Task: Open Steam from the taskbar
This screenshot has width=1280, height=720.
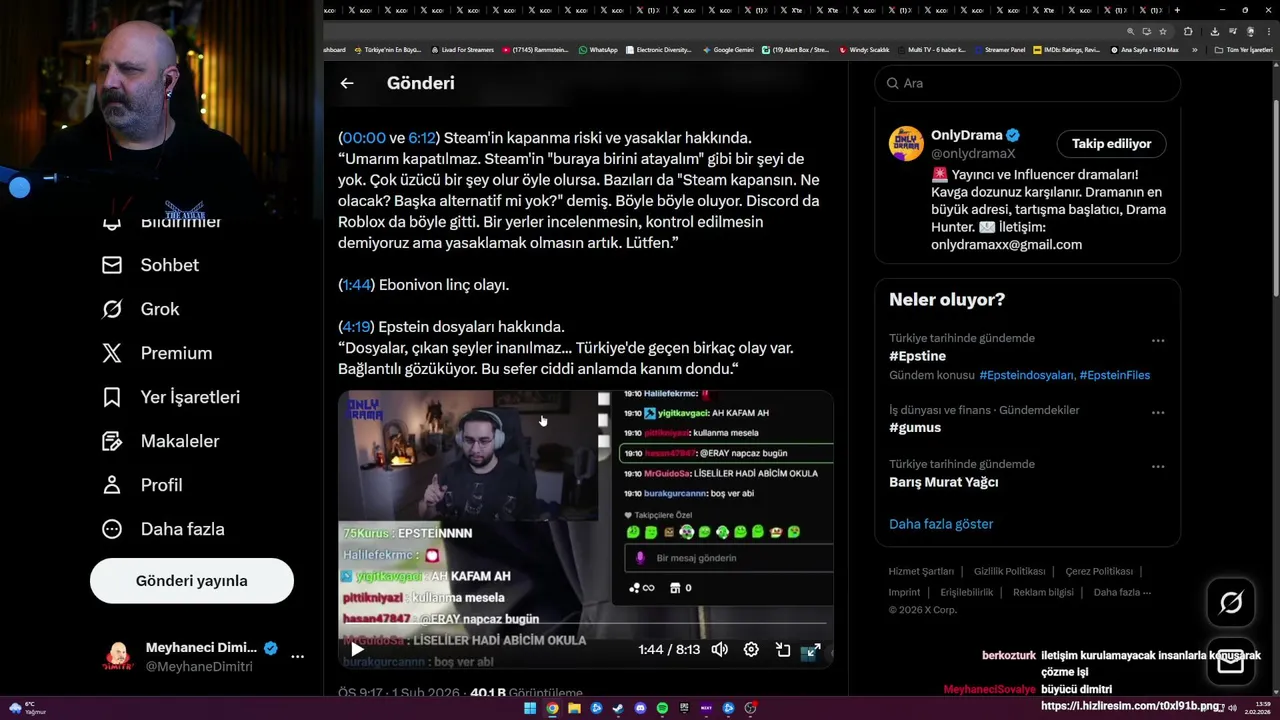Action: [618, 708]
